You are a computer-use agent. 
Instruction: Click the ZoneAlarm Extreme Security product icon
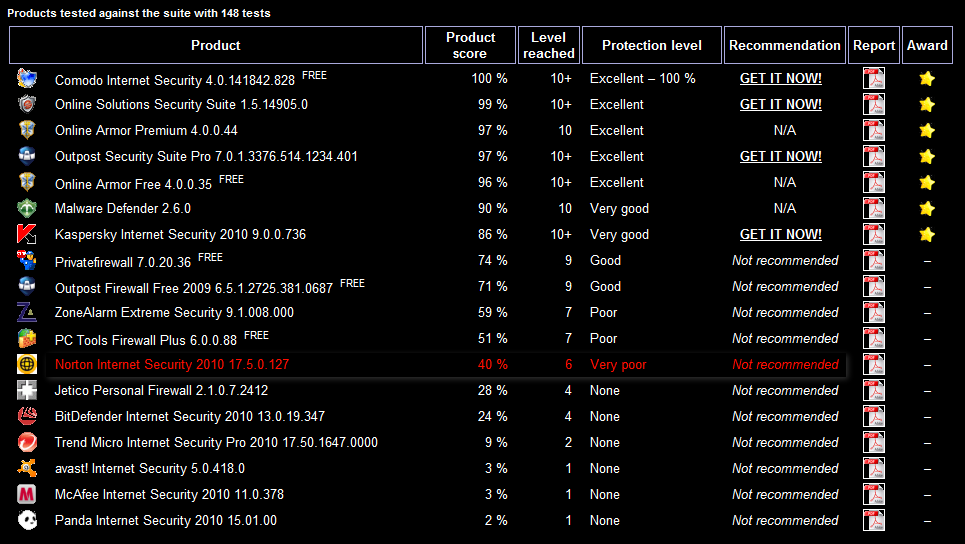point(26,313)
